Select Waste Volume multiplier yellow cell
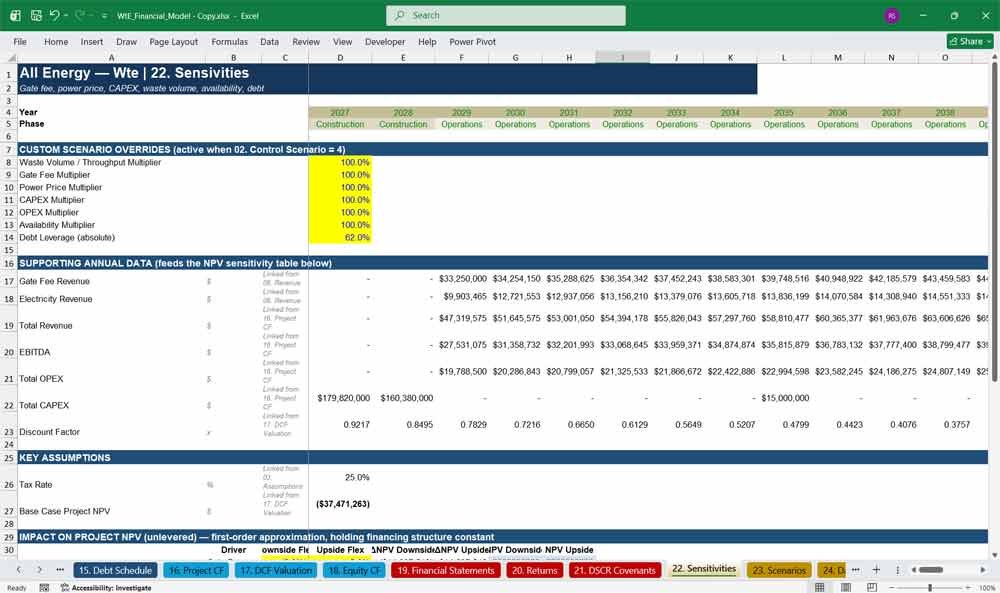The height and width of the screenshot is (593, 1000). [340, 163]
